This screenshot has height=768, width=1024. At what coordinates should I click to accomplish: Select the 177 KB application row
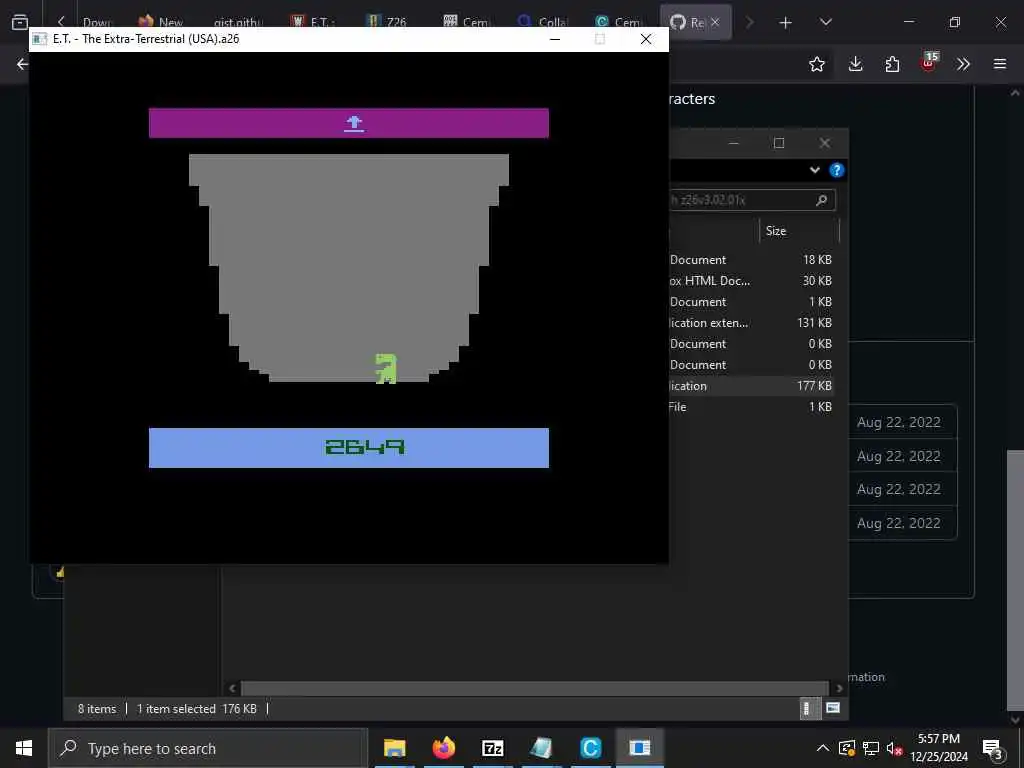click(x=751, y=385)
